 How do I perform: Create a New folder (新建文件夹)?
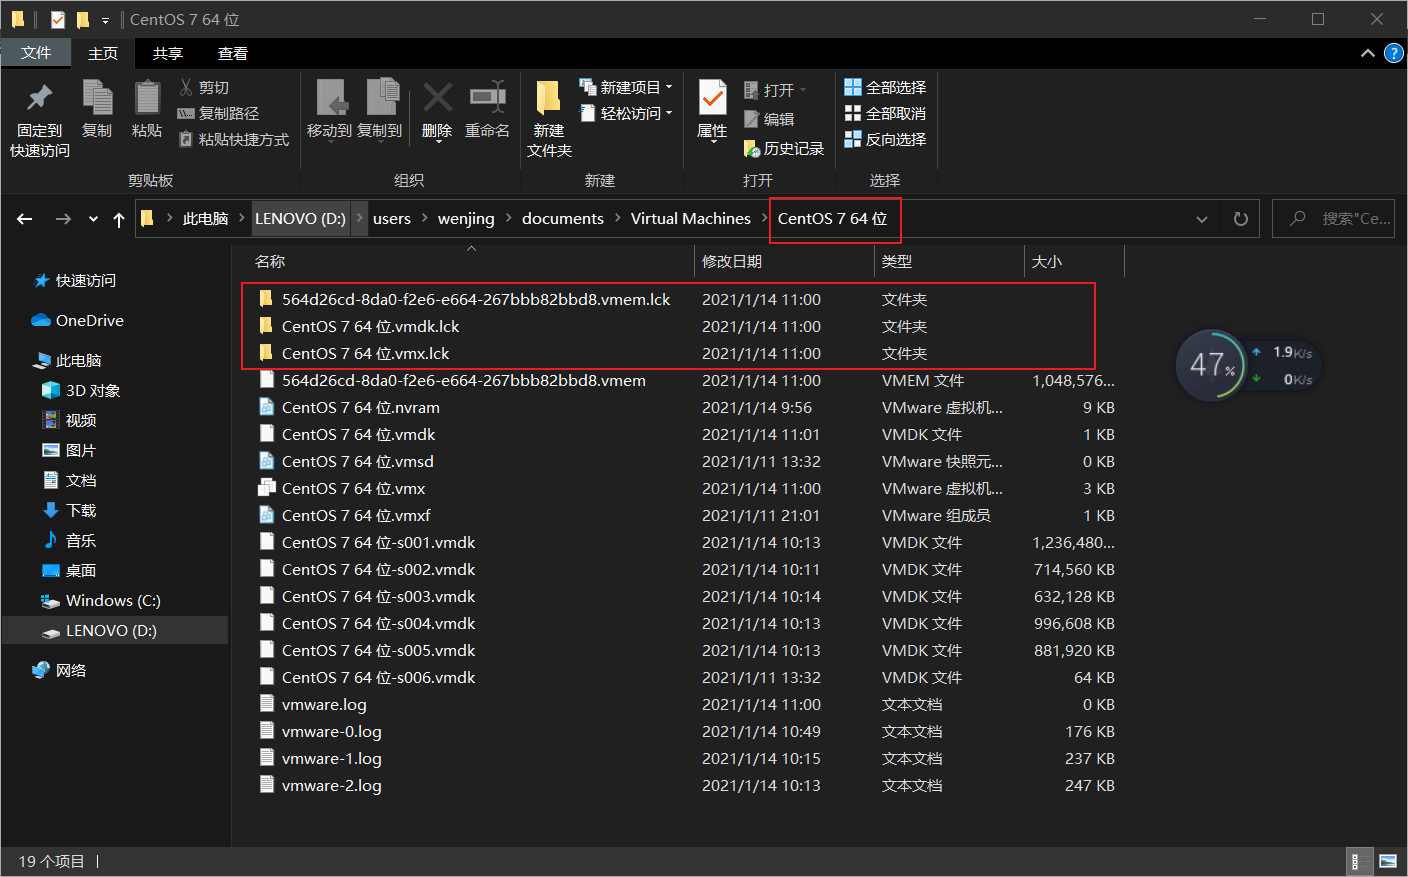[x=549, y=119]
